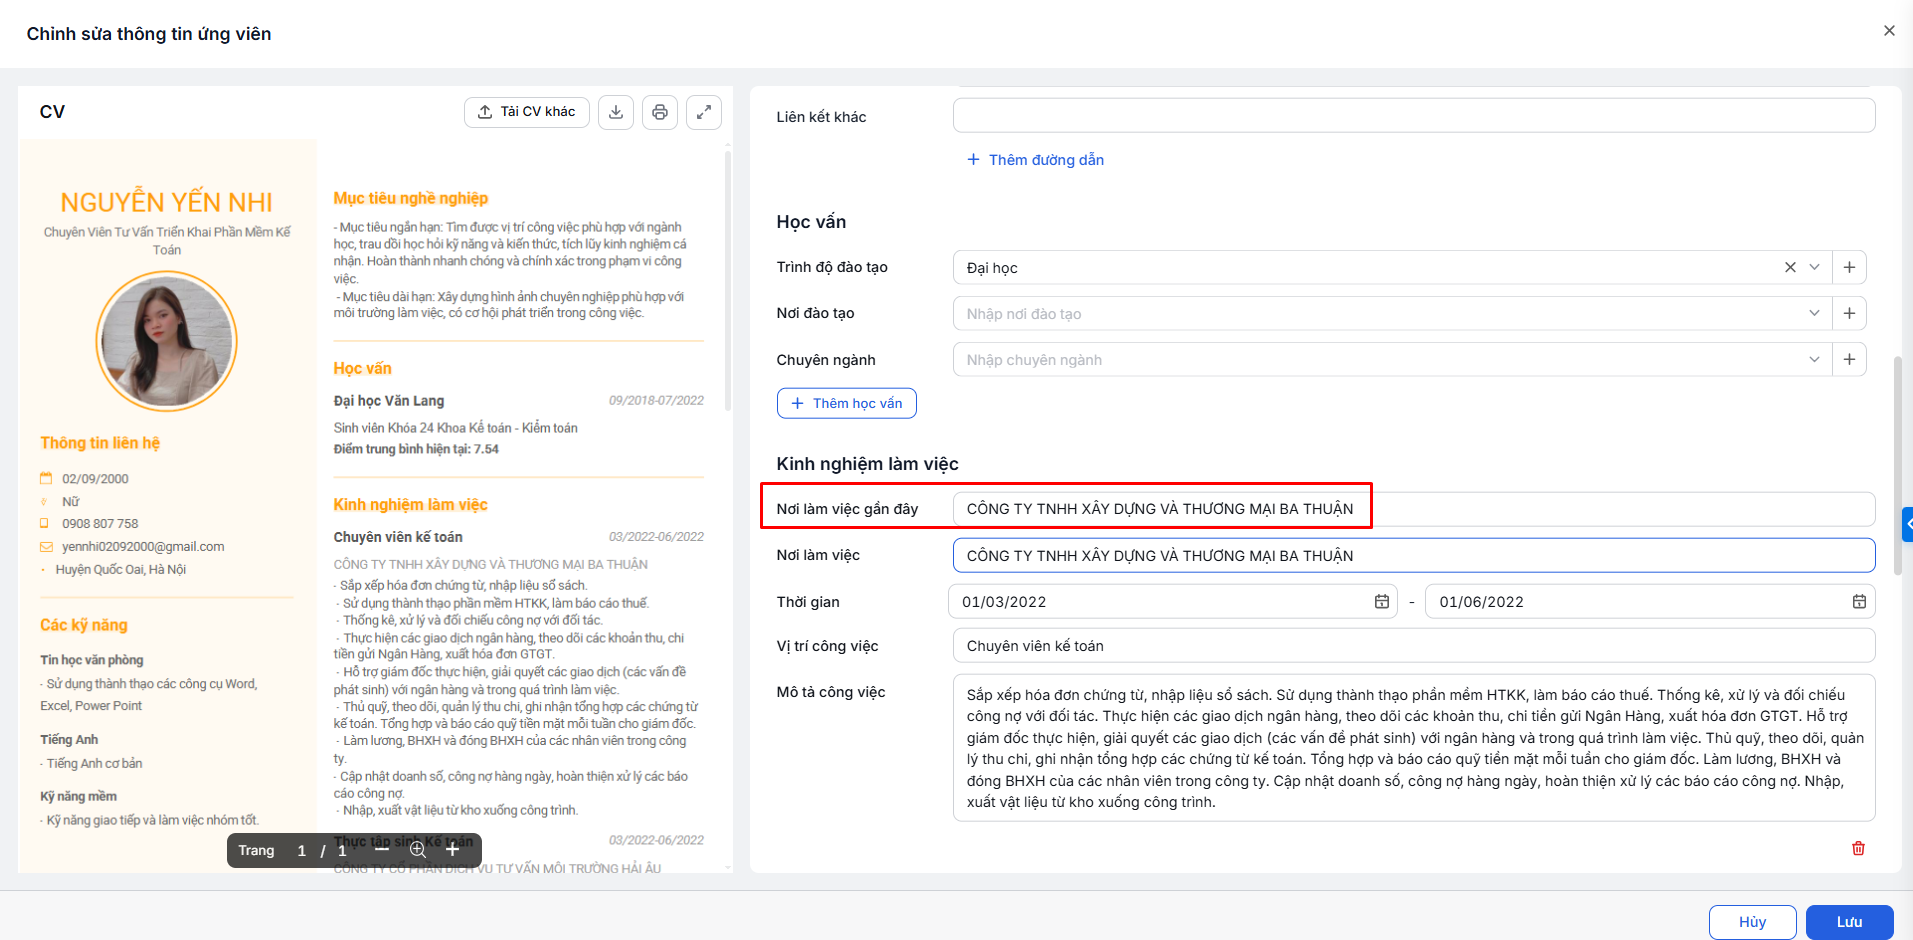Click the CV current page number field

coord(301,850)
